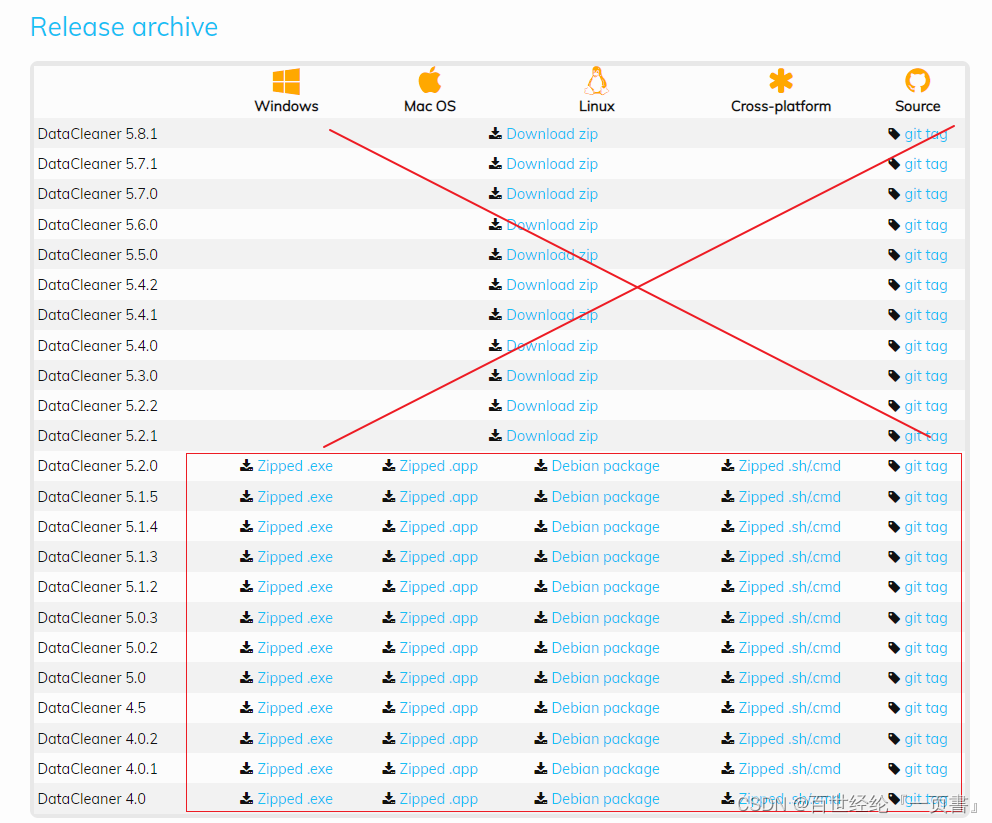Open git tag link for DataCleaner 5.4.2
The height and width of the screenshot is (823, 992).
click(926, 285)
